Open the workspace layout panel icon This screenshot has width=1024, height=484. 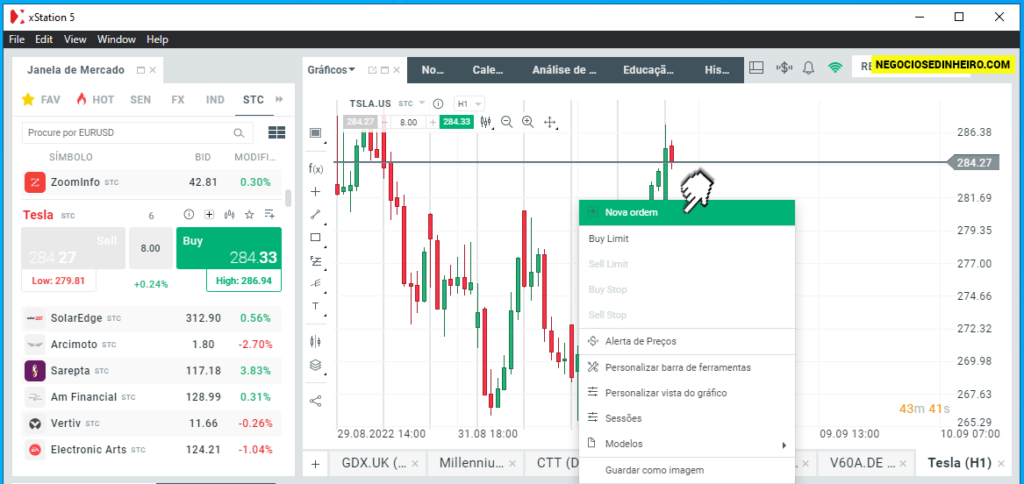756,67
